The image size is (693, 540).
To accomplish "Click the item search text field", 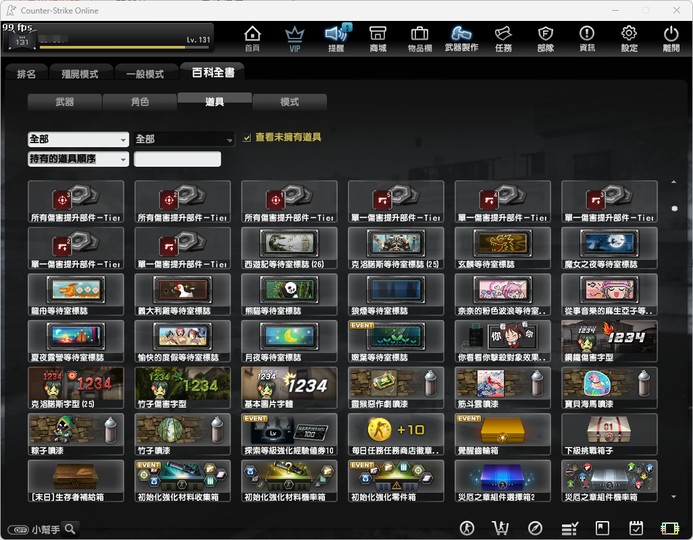I will click(x=177, y=159).
